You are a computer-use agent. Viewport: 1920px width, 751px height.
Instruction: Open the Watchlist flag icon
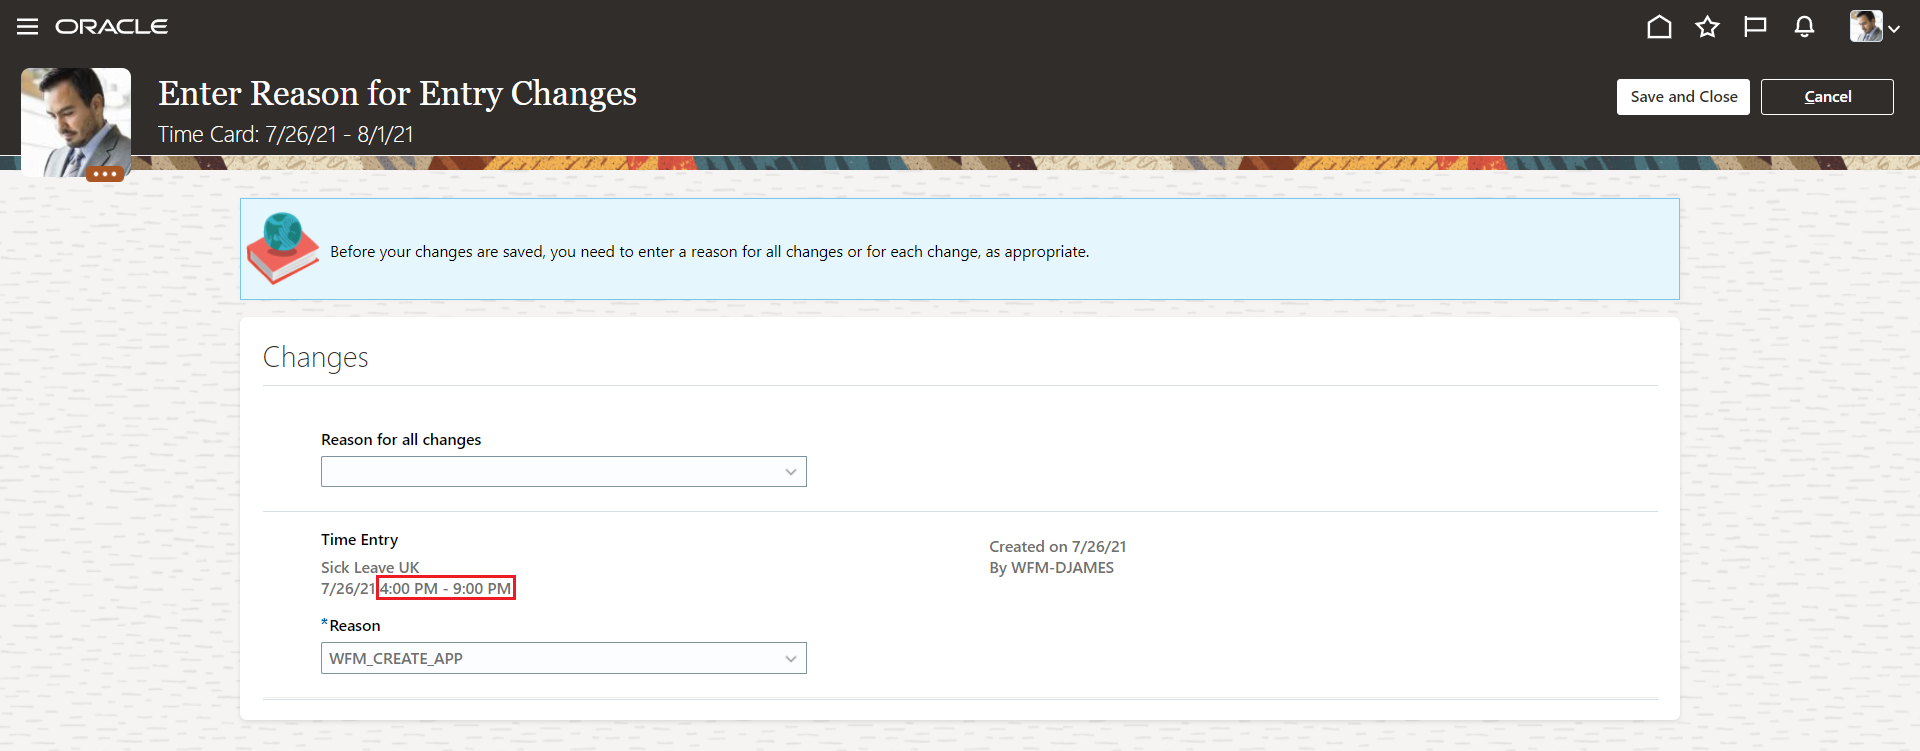[x=1755, y=27]
